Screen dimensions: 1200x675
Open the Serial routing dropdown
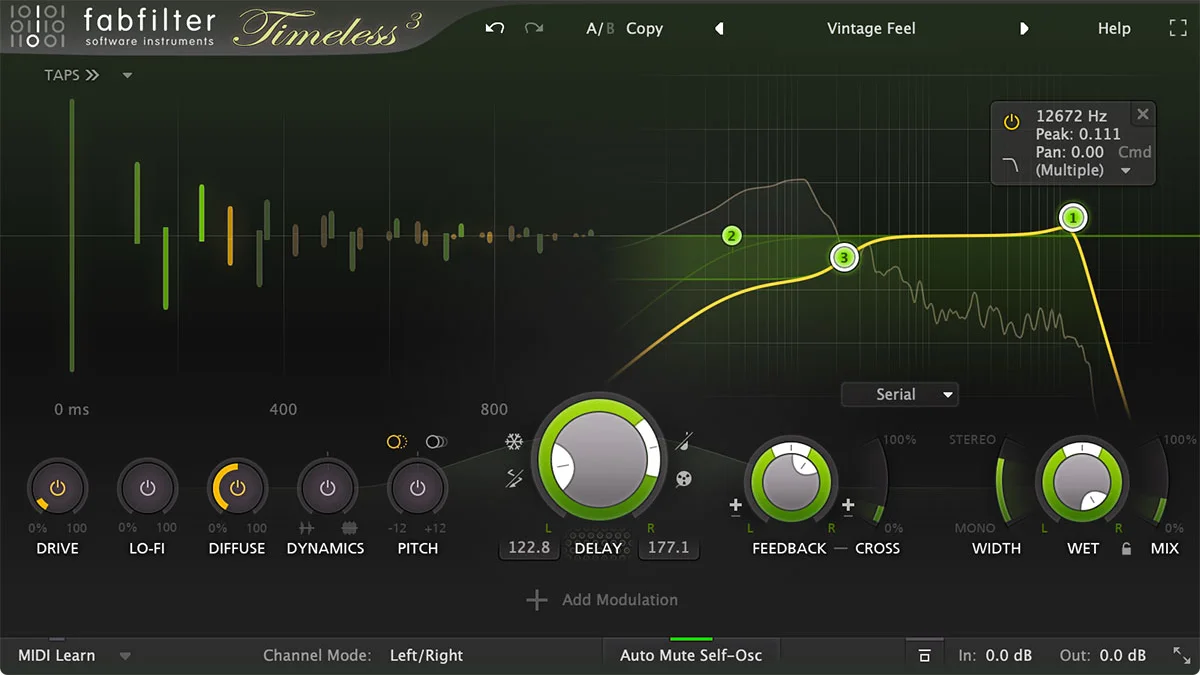coord(898,394)
